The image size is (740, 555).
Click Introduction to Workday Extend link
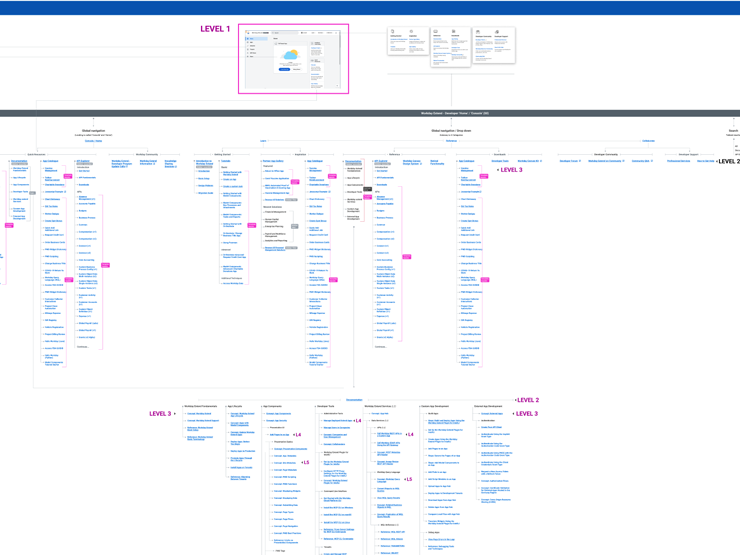coord(204,162)
